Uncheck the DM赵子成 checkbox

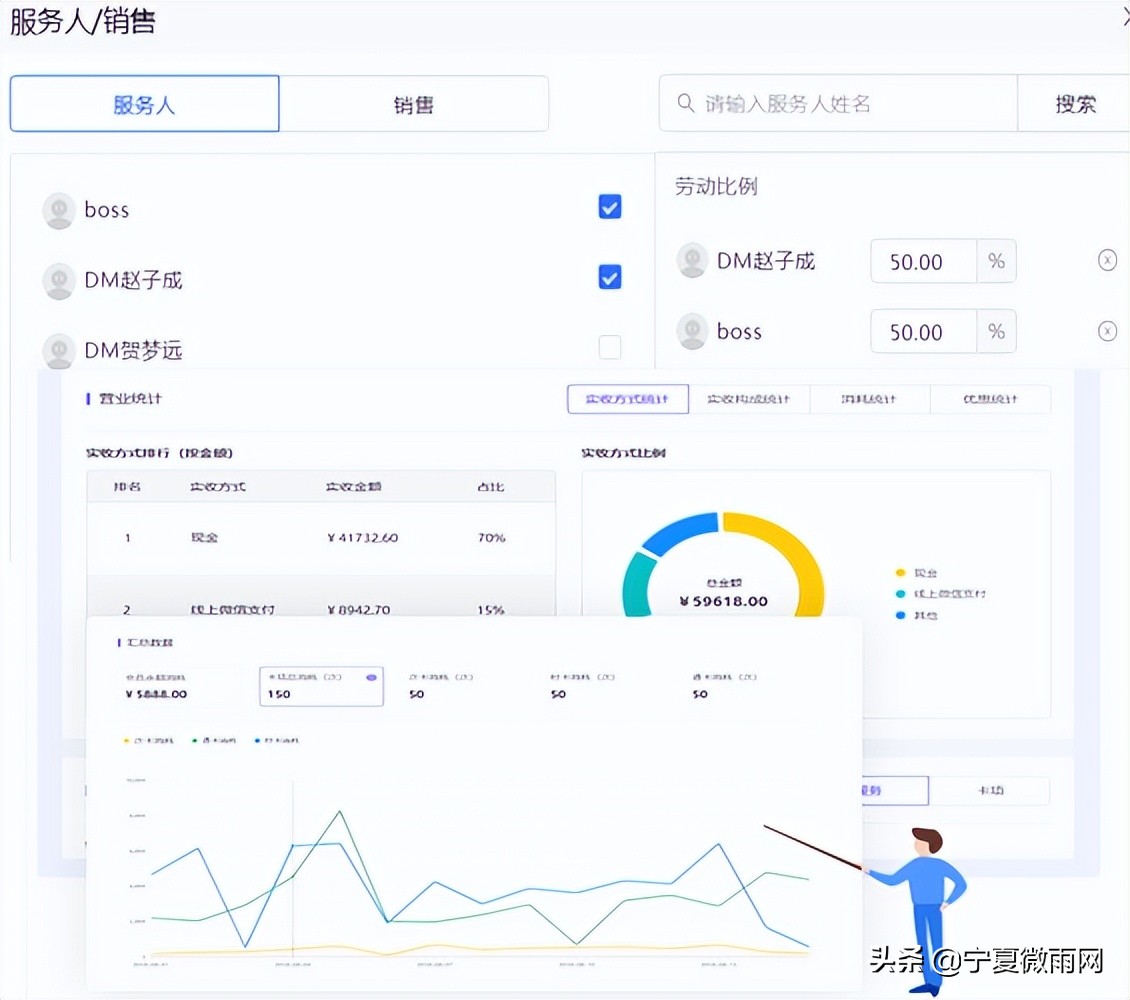pos(610,277)
